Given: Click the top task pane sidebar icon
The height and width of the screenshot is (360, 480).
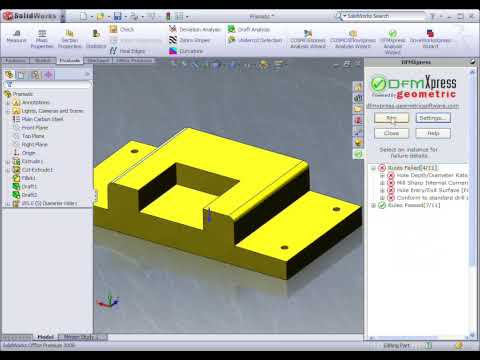Looking at the screenshot, I should click(x=358, y=87).
